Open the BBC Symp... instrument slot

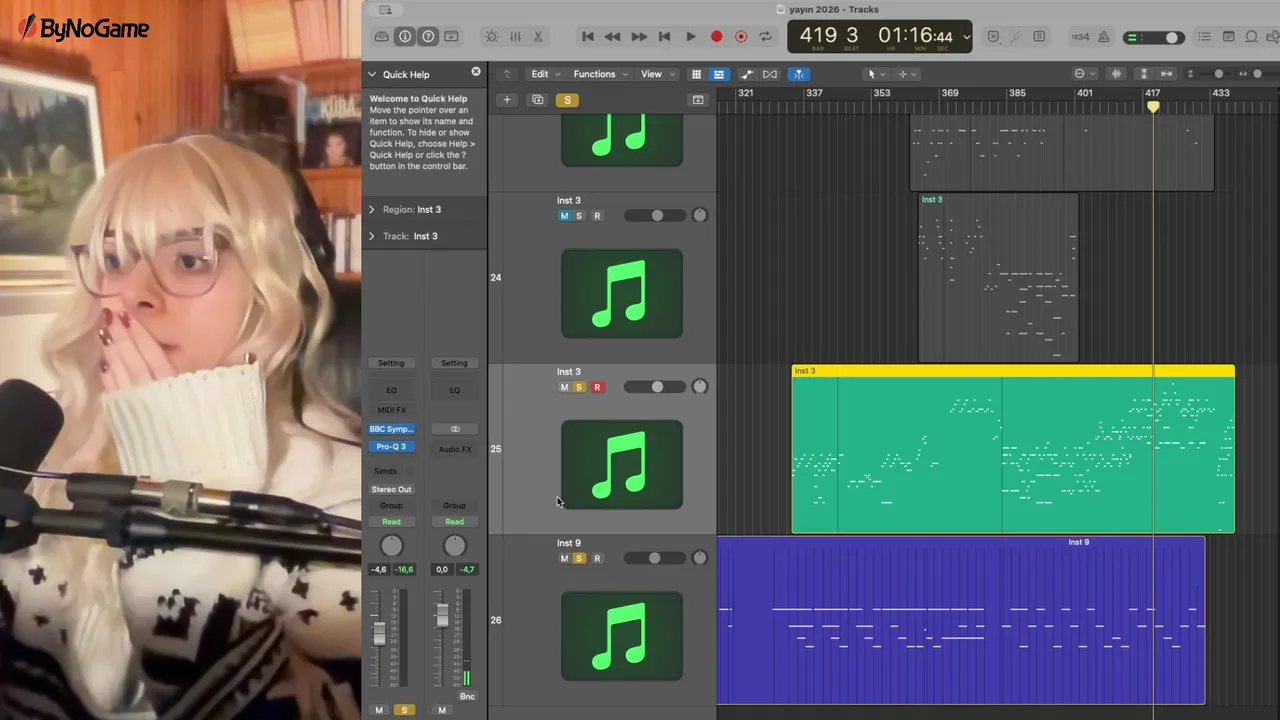pyautogui.click(x=391, y=429)
